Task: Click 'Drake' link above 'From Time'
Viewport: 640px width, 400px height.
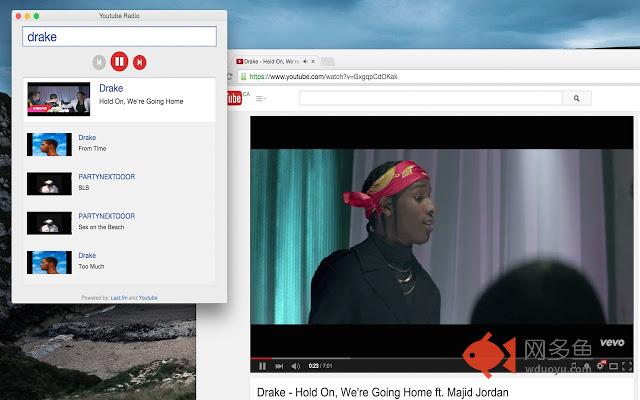Action: click(87, 138)
